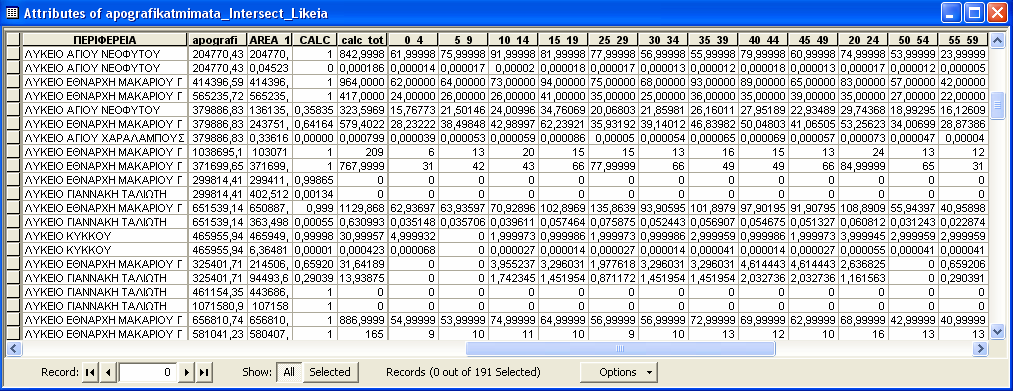Click CALC cell 0,99865
1013x391 pixels.
(315, 180)
